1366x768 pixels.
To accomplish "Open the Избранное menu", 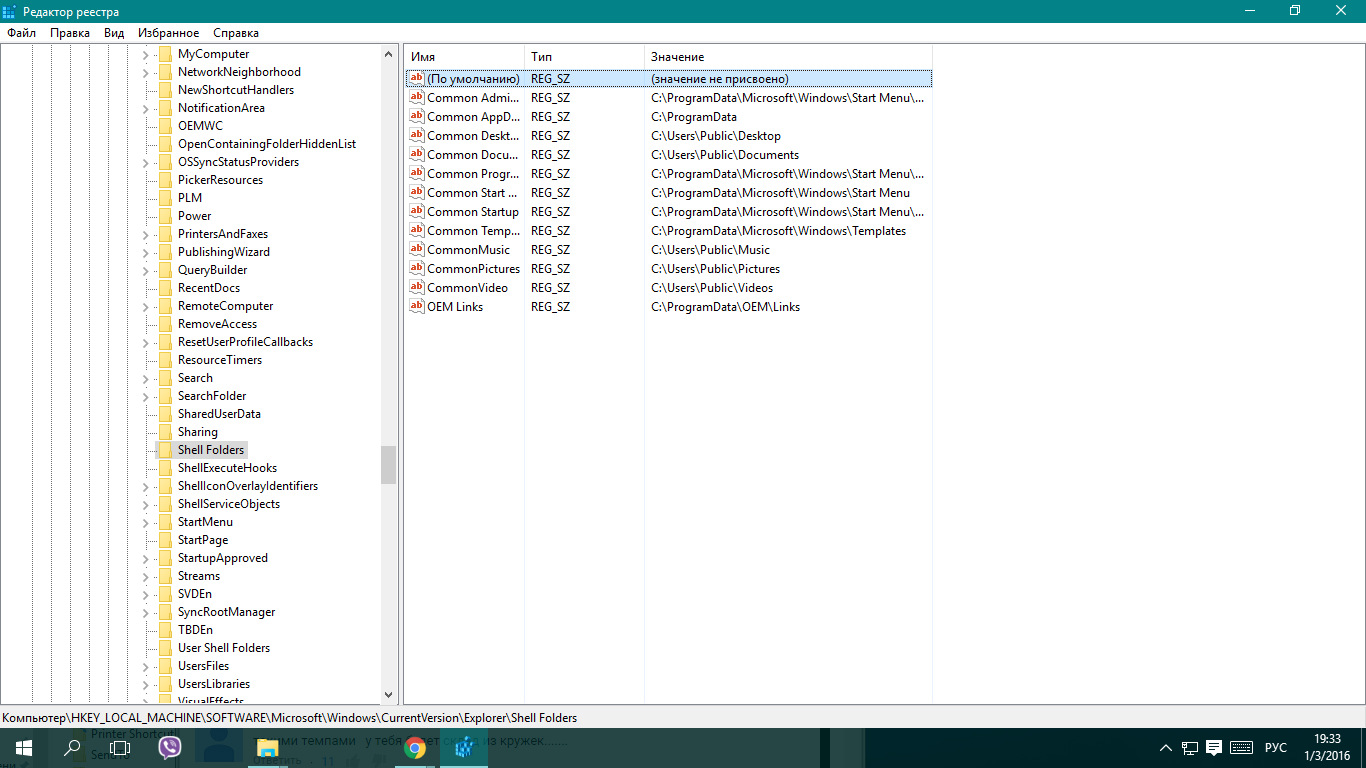I will click(x=168, y=33).
